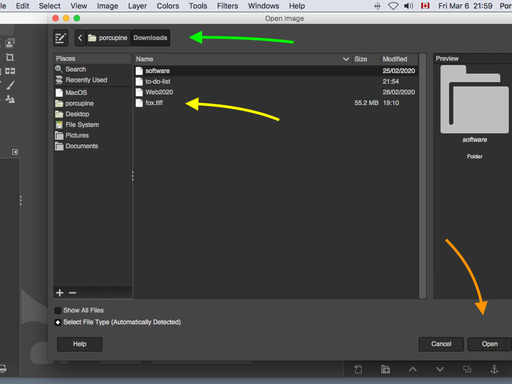512x384 pixels.
Task: Open the Edit menu
Action: (22, 6)
